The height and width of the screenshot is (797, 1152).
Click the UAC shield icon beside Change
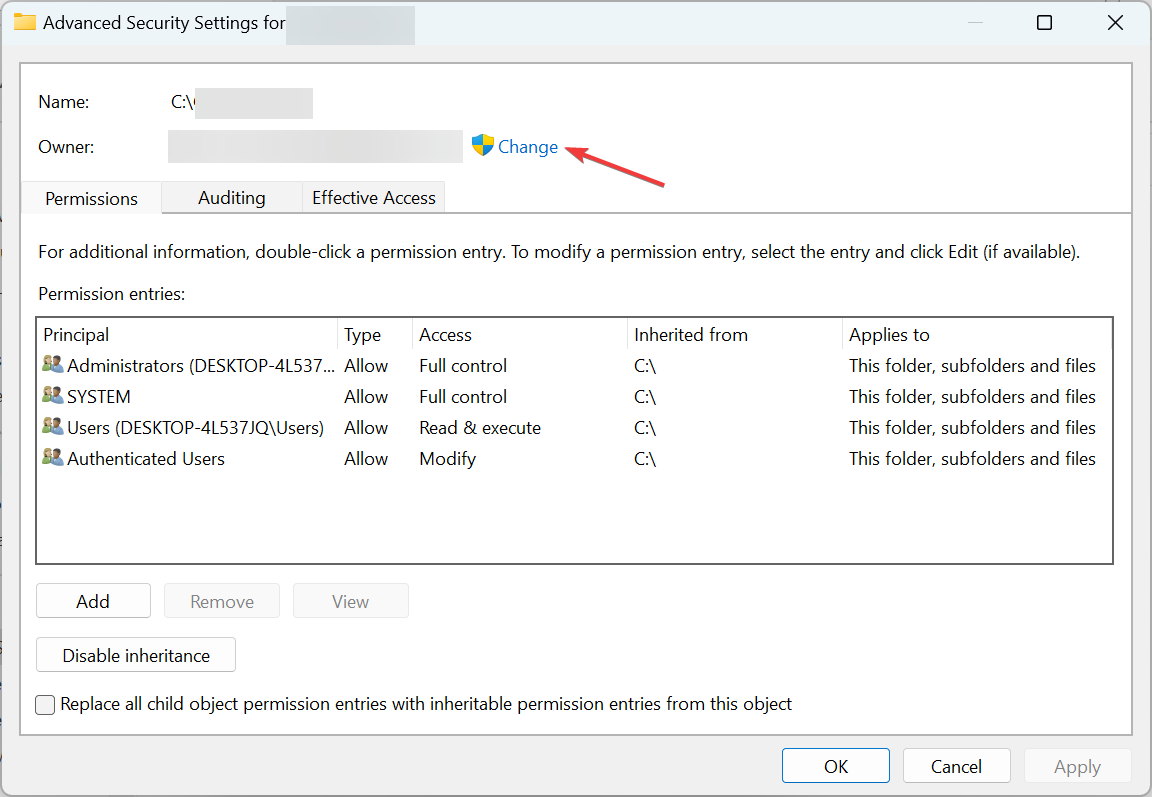tap(483, 146)
